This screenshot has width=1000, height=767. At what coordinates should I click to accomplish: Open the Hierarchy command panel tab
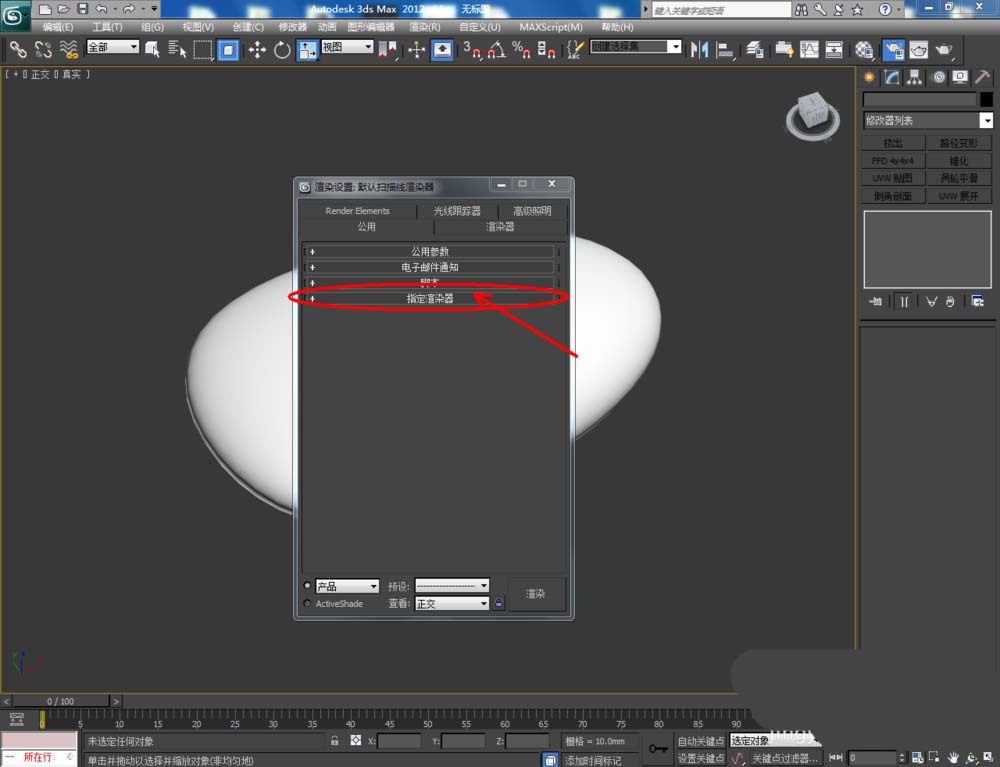pyautogui.click(x=915, y=77)
